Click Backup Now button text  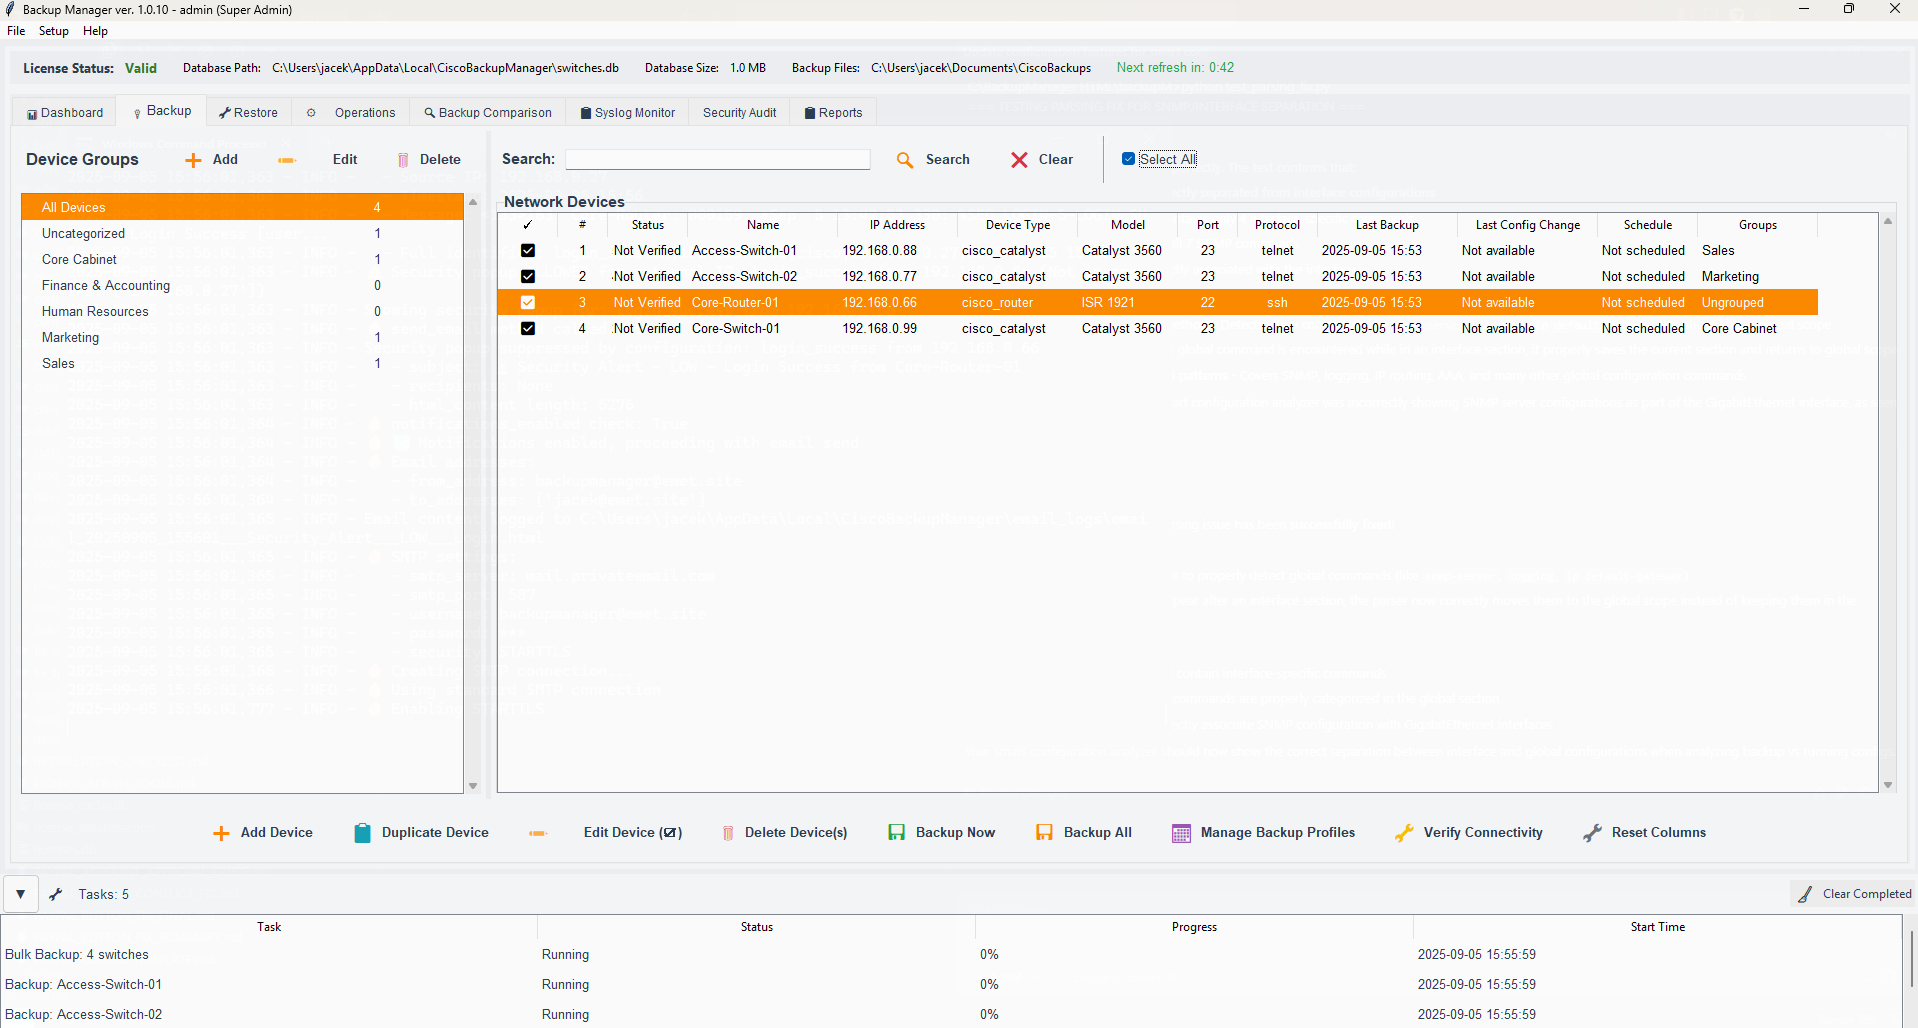pyautogui.click(x=955, y=833)
